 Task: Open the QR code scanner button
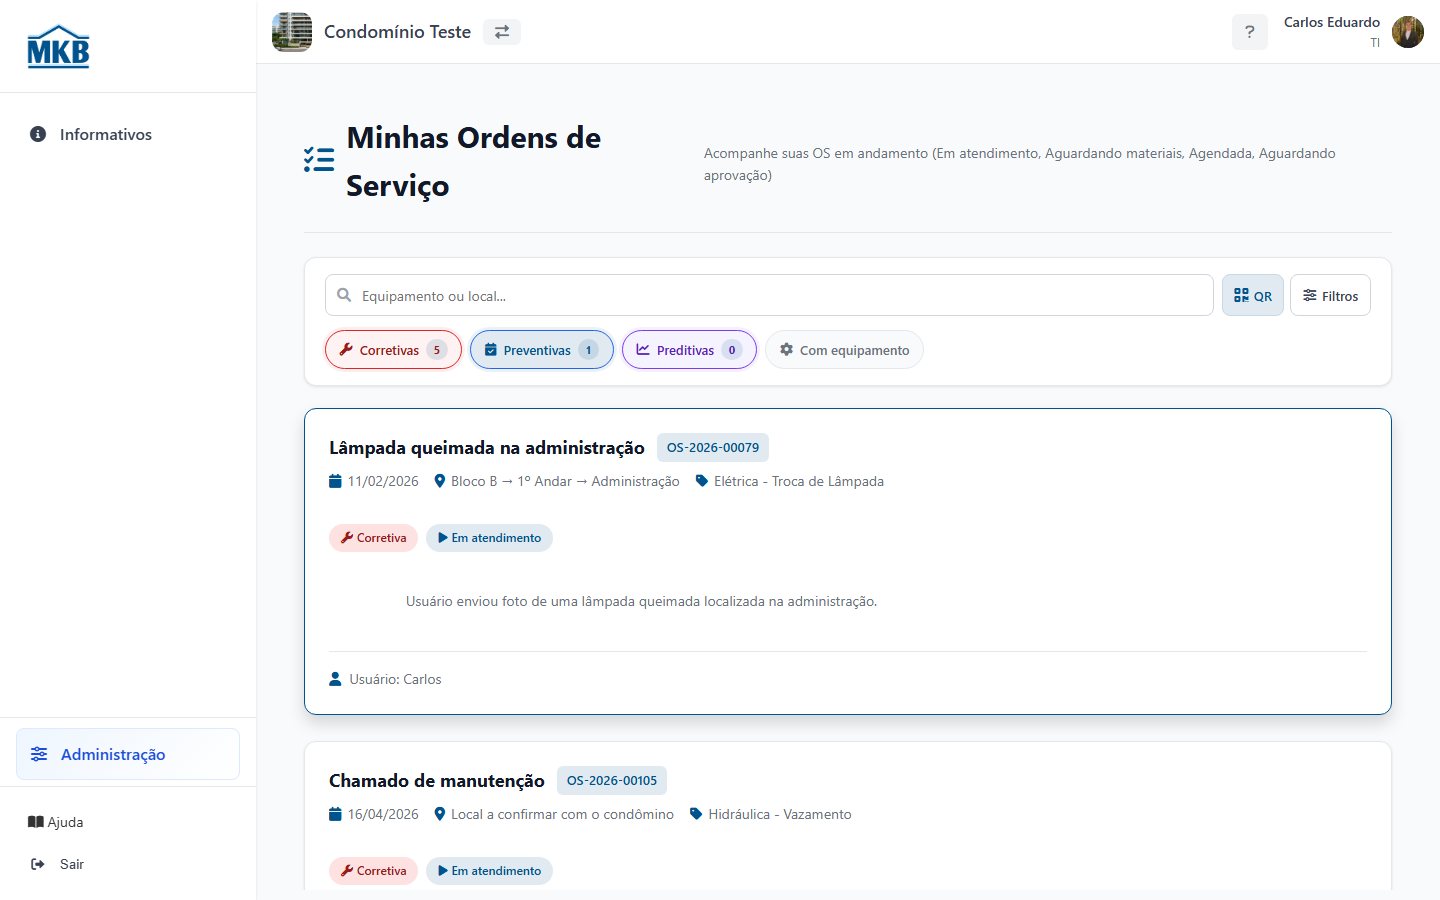(x=1253, y=295)
